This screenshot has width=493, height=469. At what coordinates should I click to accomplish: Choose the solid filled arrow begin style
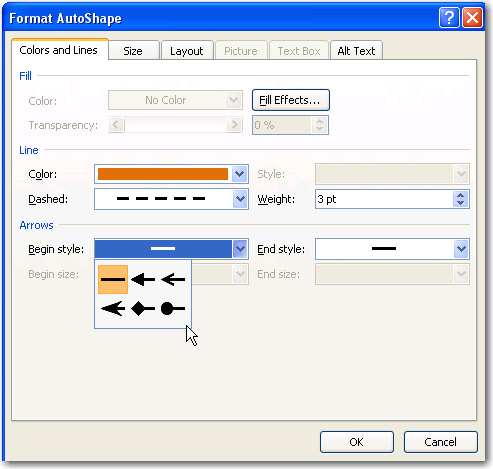coord(143,279)
